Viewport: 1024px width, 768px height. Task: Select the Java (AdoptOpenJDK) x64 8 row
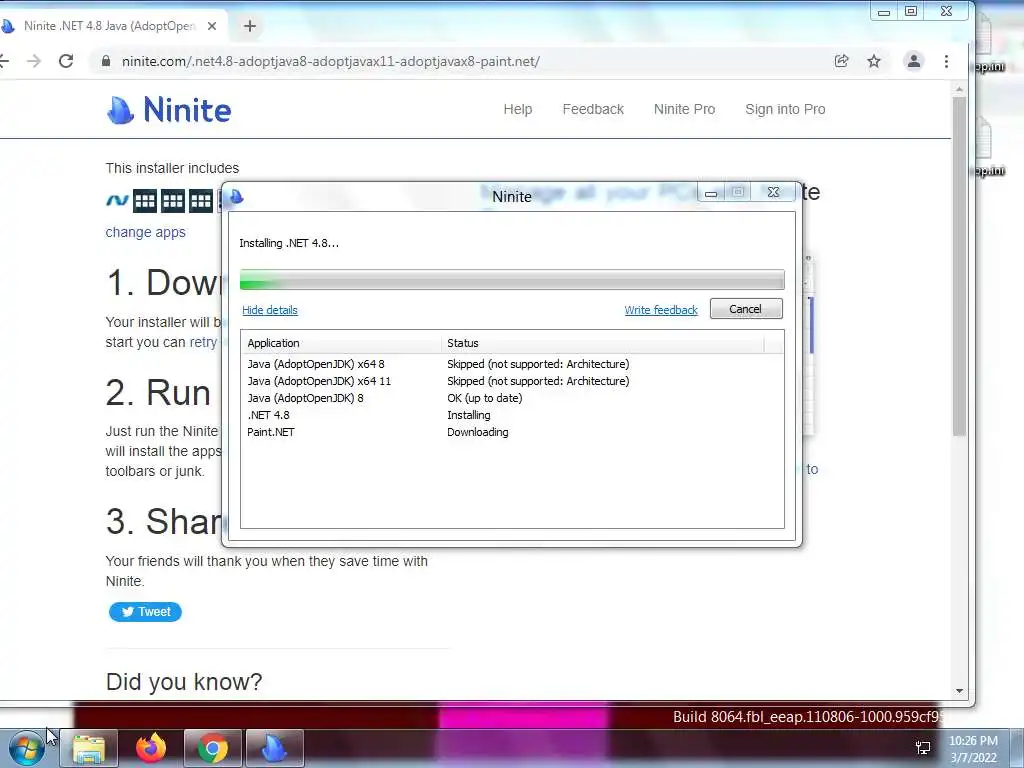512,364
